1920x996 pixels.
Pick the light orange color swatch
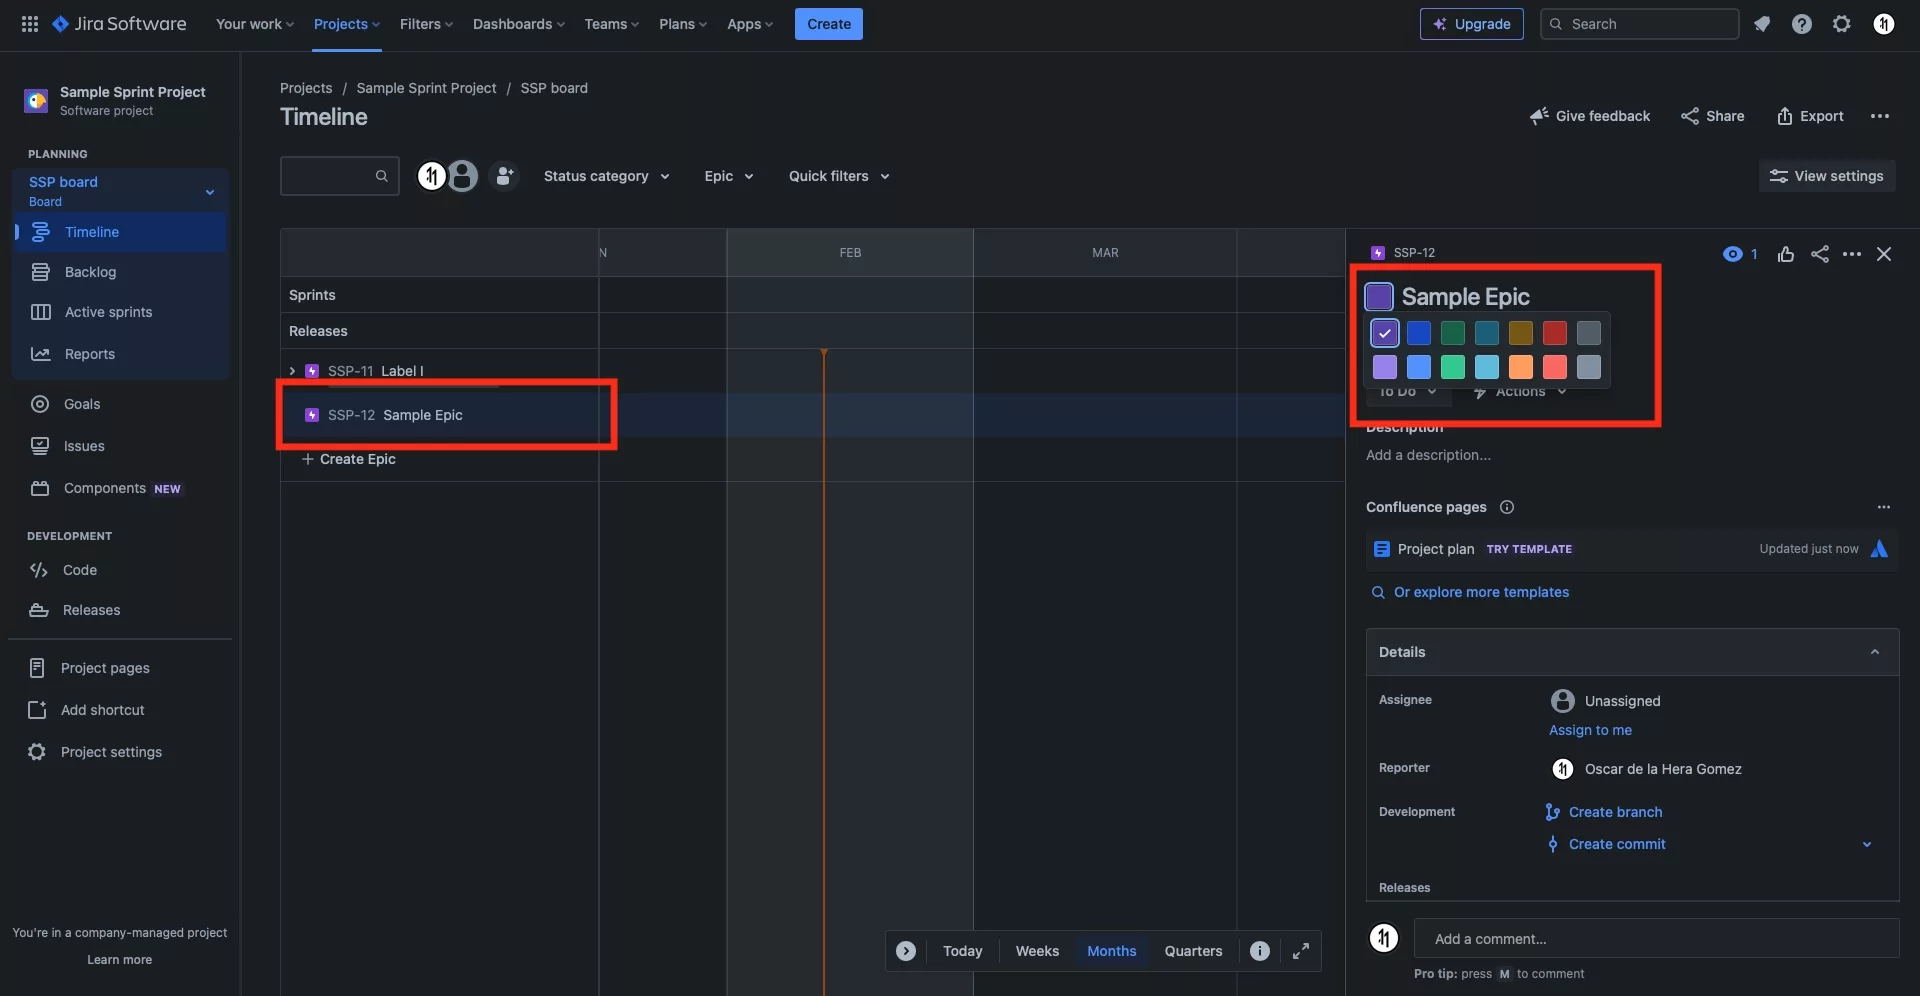click(x=1521, y=367)
